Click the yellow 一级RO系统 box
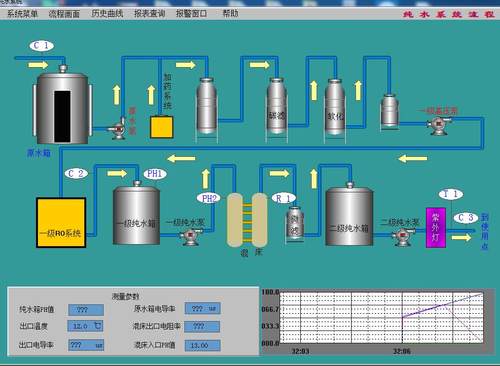The width and height of the screenshot is (500, 366). pos(61,222)
